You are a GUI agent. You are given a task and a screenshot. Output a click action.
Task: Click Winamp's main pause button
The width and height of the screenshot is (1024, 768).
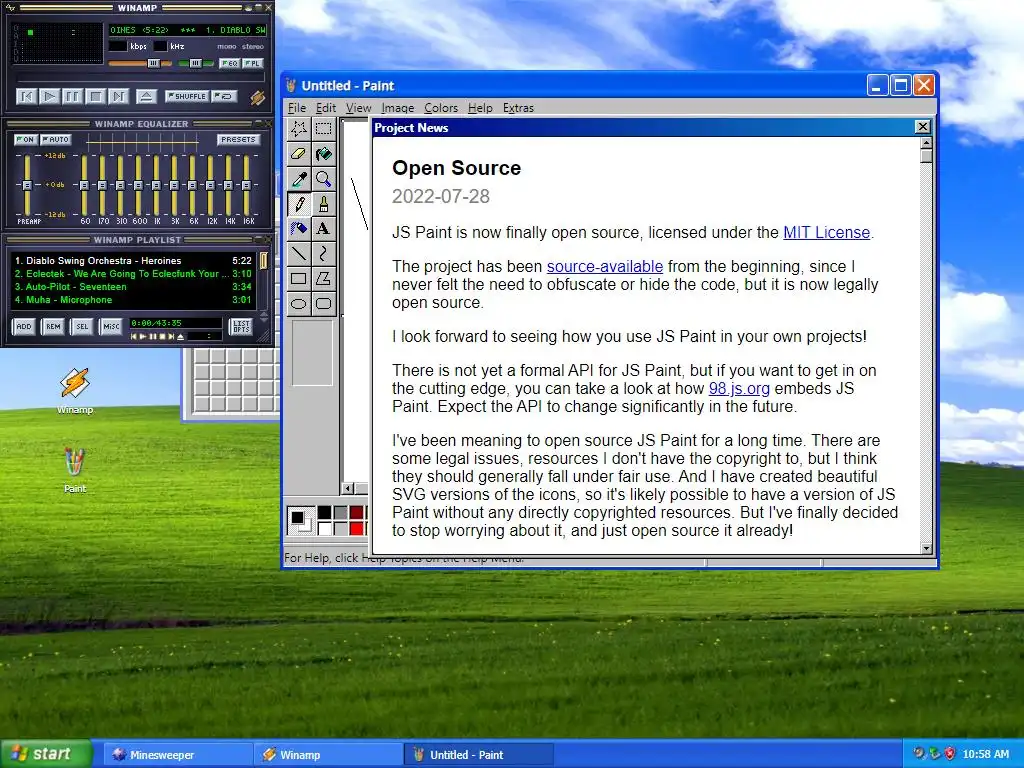click(x=72, y=97)
